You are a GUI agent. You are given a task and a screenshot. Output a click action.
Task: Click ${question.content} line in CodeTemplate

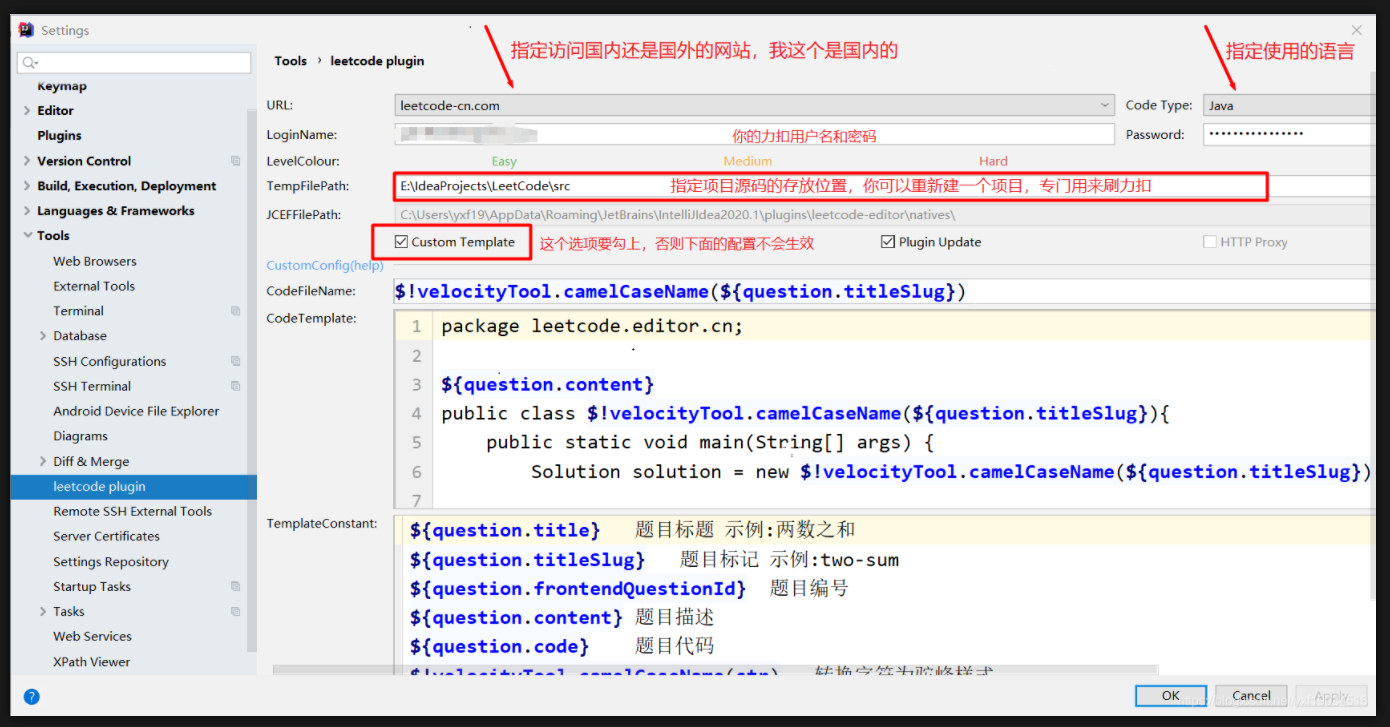click(x=547, y=385)
